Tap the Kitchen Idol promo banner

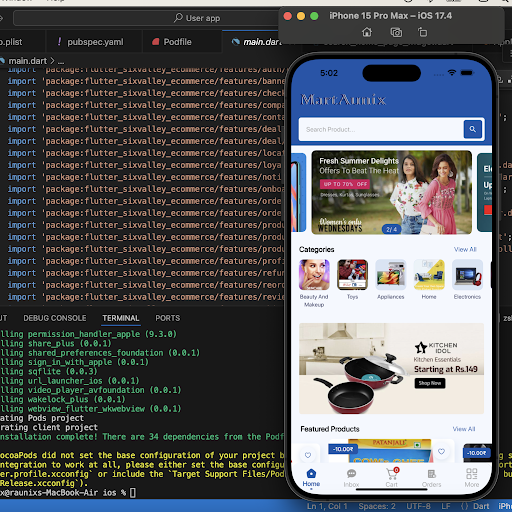click(391, 368)
